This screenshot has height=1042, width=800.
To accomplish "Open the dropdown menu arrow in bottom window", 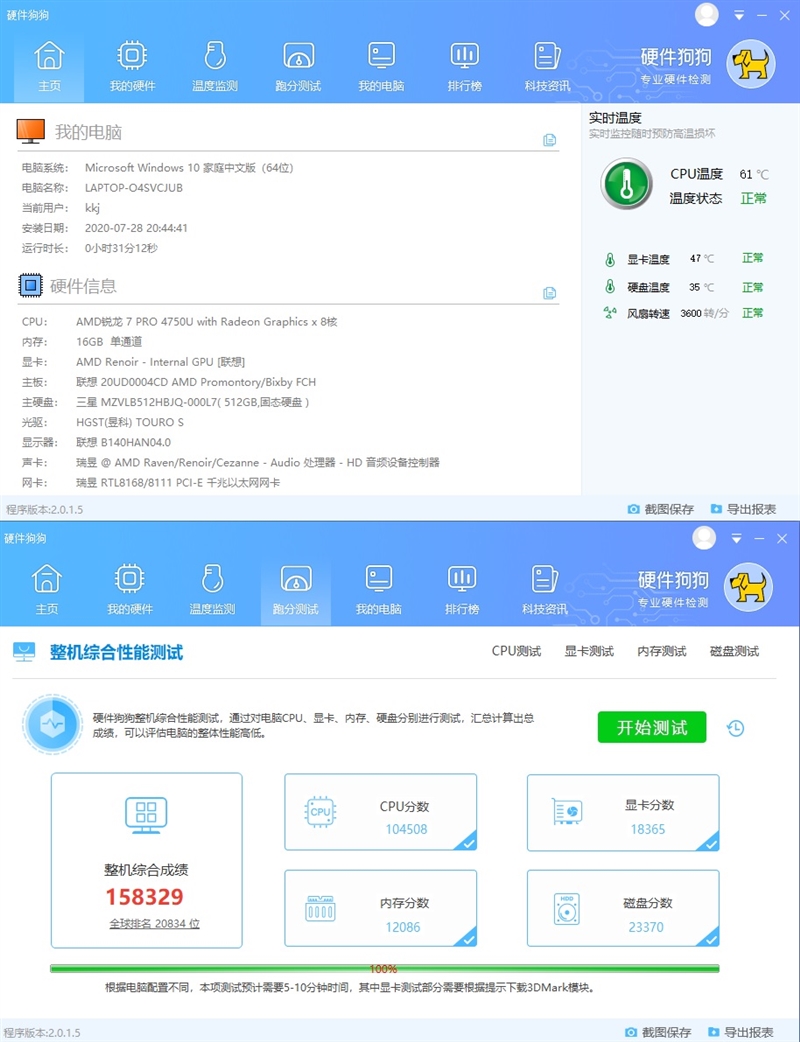I will (736, 538).
